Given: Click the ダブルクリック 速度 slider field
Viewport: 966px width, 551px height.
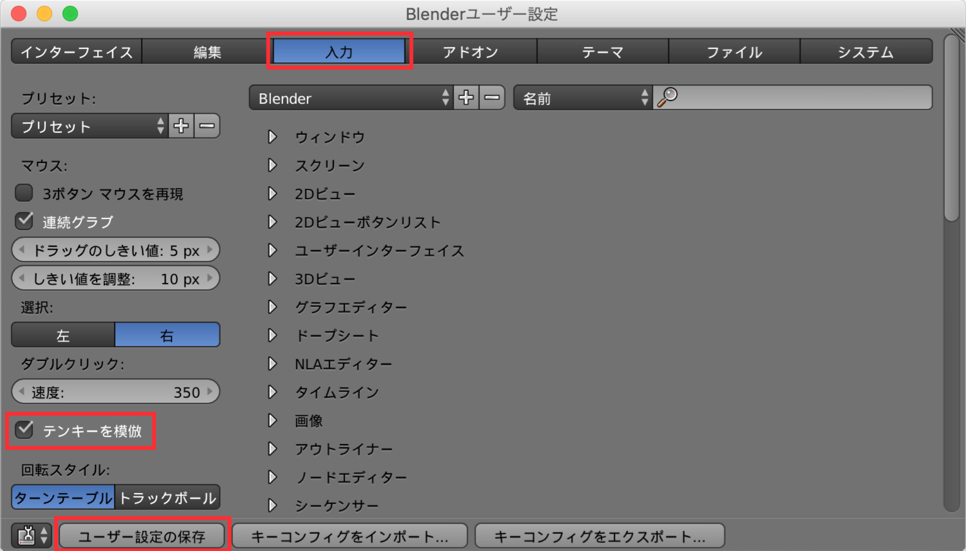Looking at the screenshot, I should (116, 392).
